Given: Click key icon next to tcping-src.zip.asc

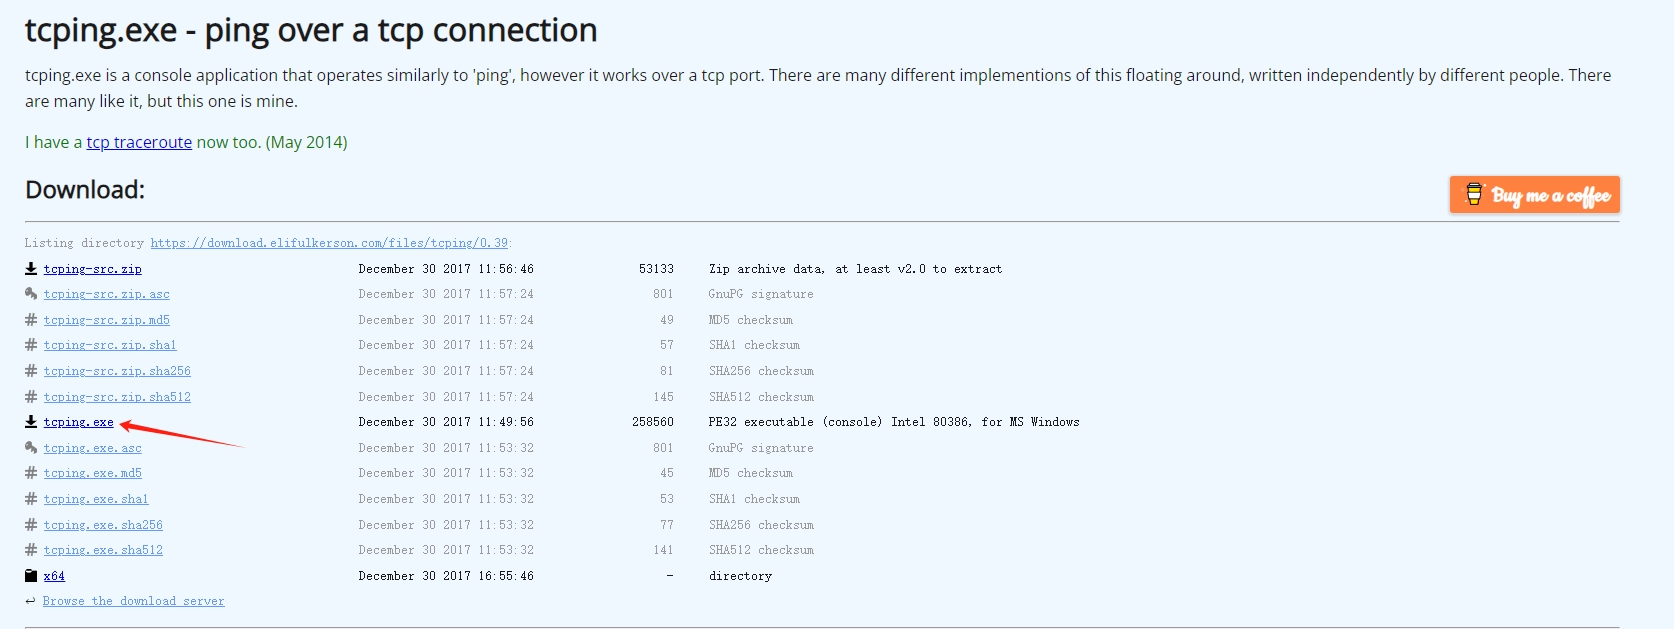Looking at the screenshot, I should click(31, 294).
